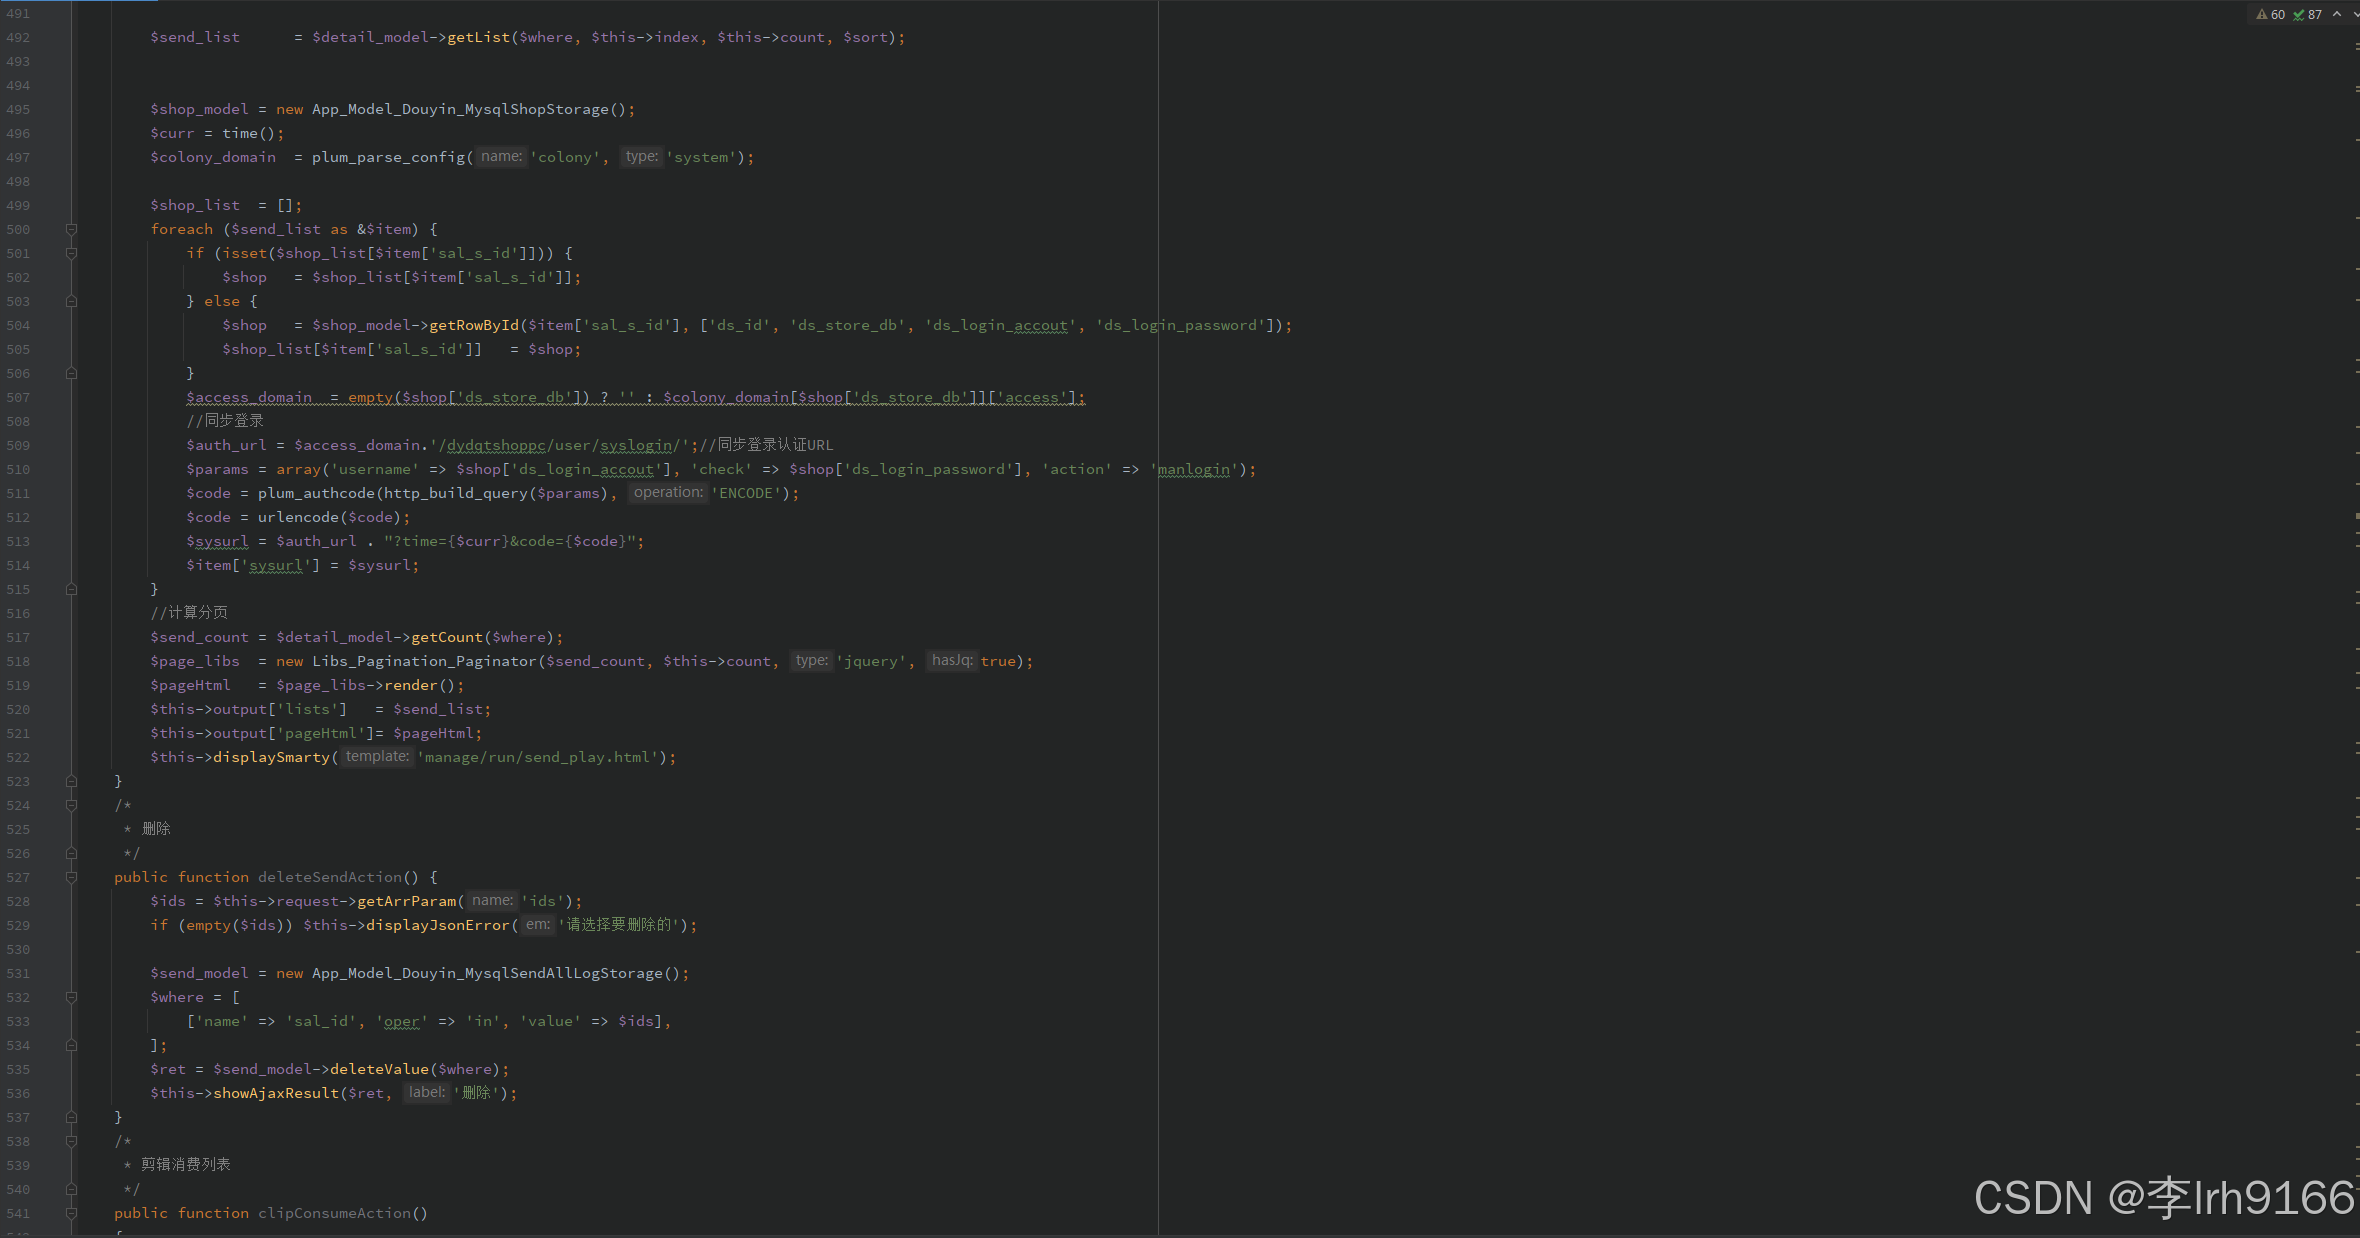The height and width of the screenshot is (1238, 2360).
Task: Collapse the if isset block at line 501
Action: pyautogui.click(x=71, y=253)
